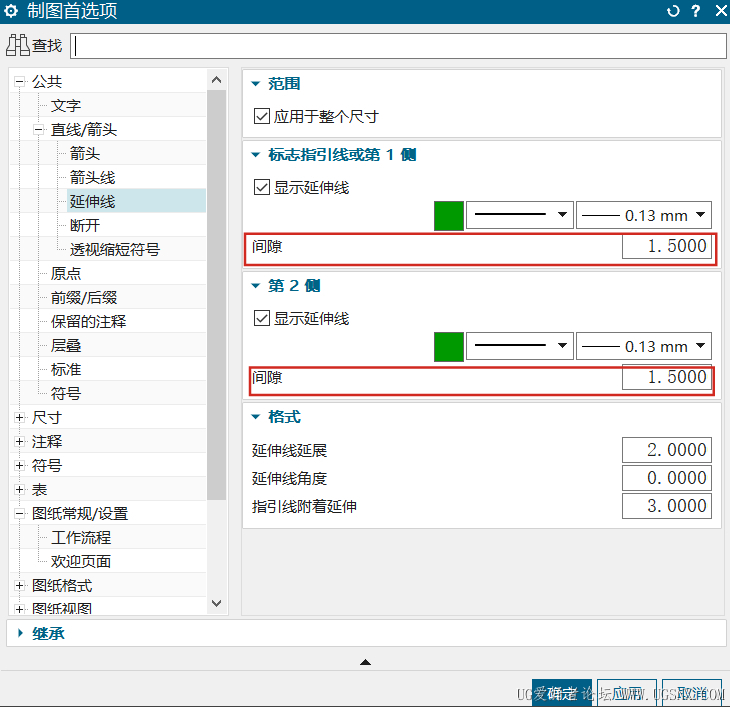The image size is (730, 707).
Task: Open side 1 line font dropdown
Action: pyautogui.click(x=520, y=215)
